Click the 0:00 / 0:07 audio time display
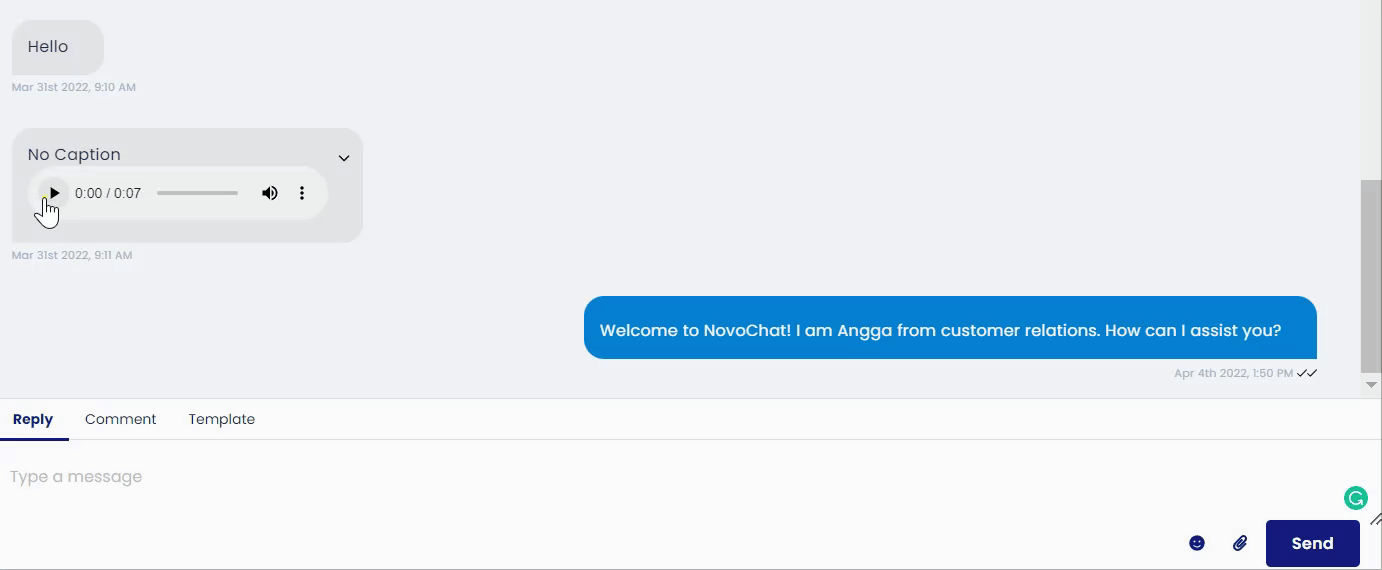The image size is (1382, 570). pos(108,193)
